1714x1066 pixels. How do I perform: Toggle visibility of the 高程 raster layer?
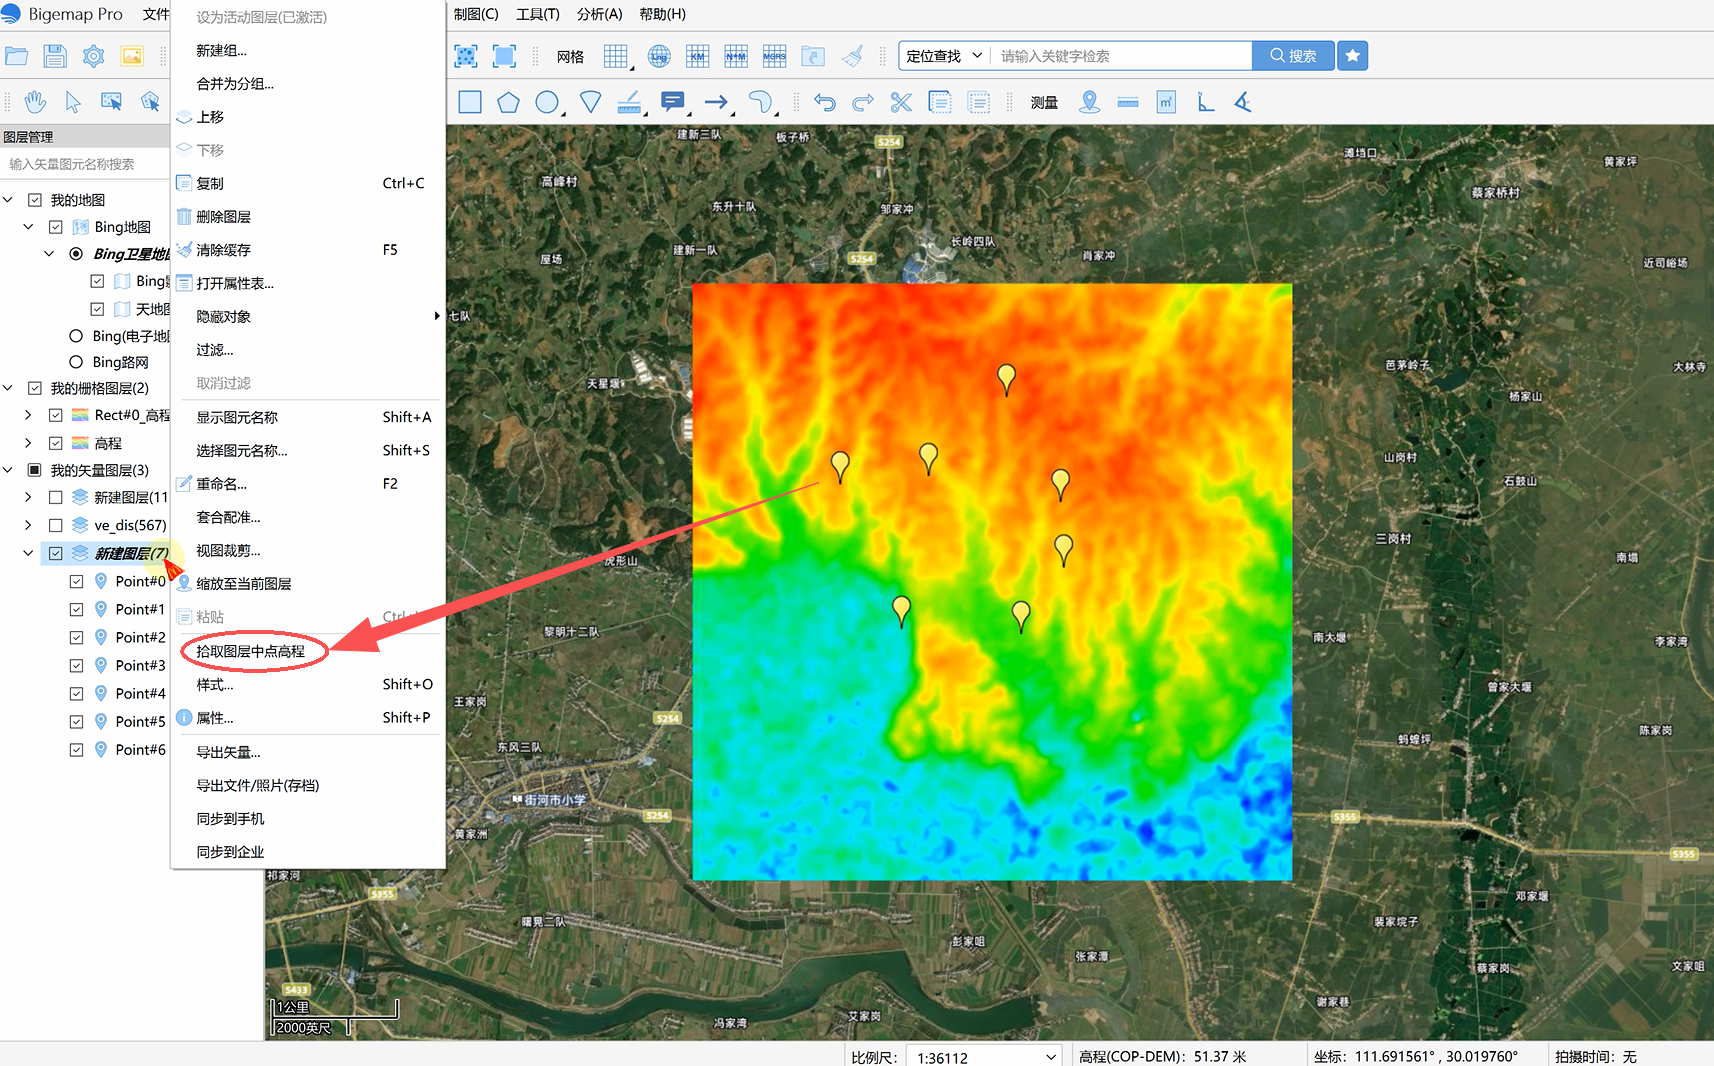[56, 443]
